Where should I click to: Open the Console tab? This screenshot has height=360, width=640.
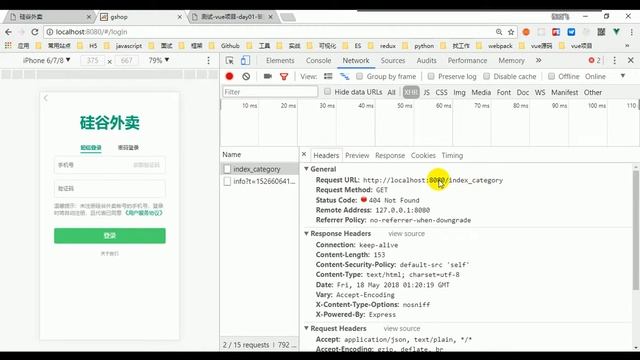(x=318, y=60)
